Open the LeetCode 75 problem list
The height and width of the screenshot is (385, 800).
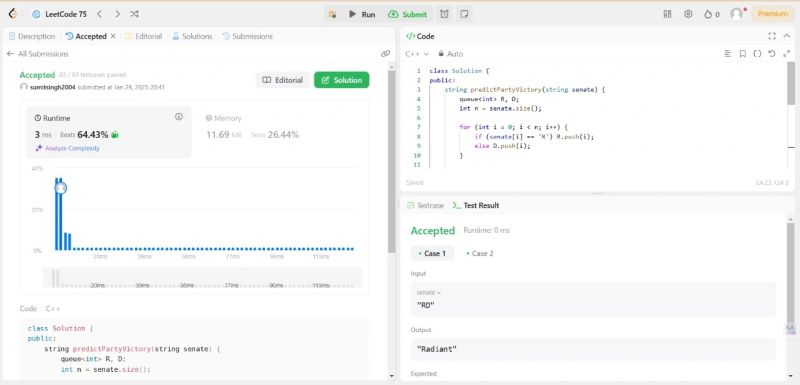[x=59, y=14]
